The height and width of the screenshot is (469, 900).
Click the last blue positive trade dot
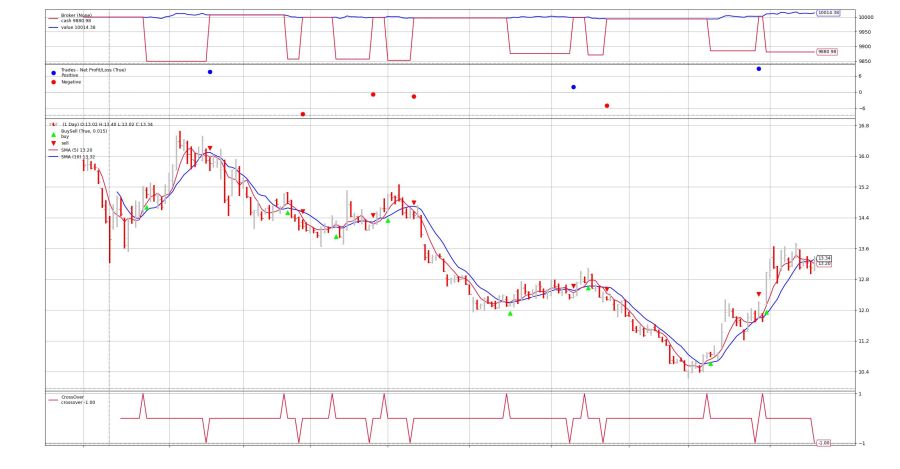coord(759,69)
